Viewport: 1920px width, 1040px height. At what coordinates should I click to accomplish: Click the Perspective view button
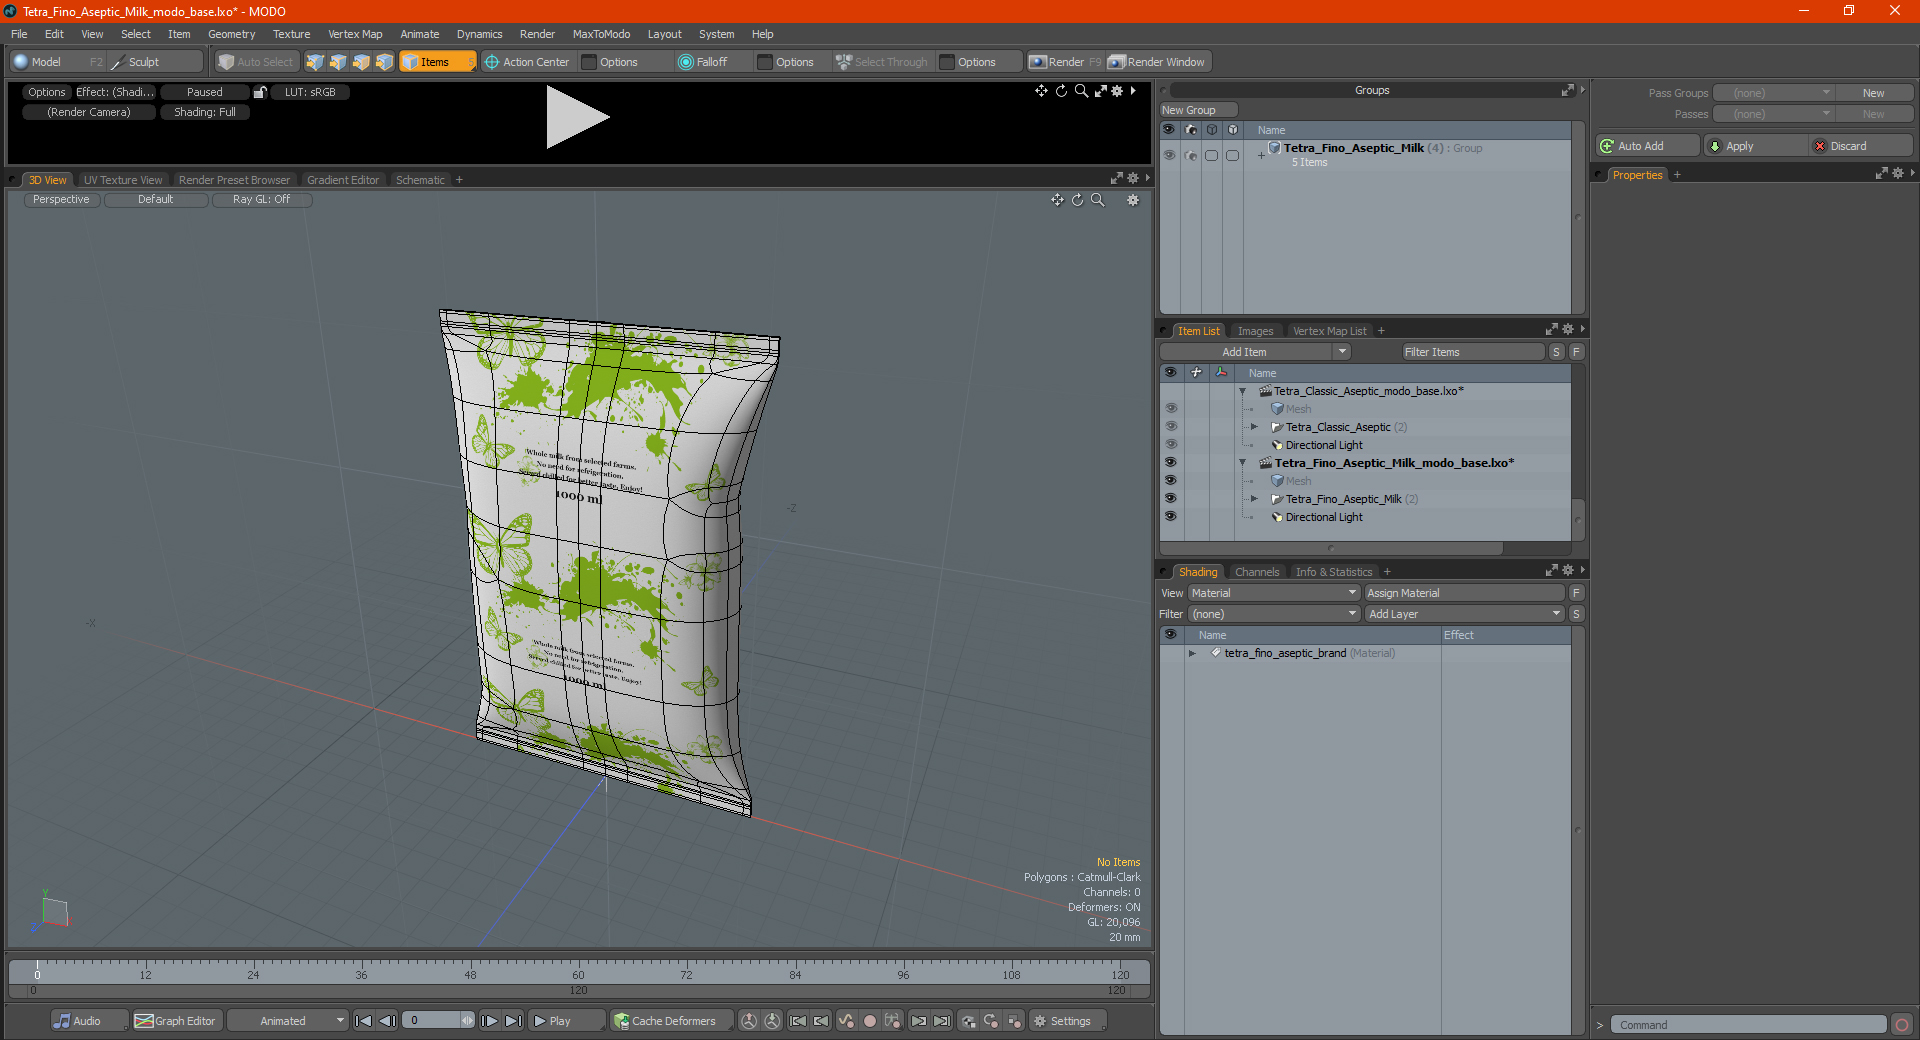tap(61, 200)
